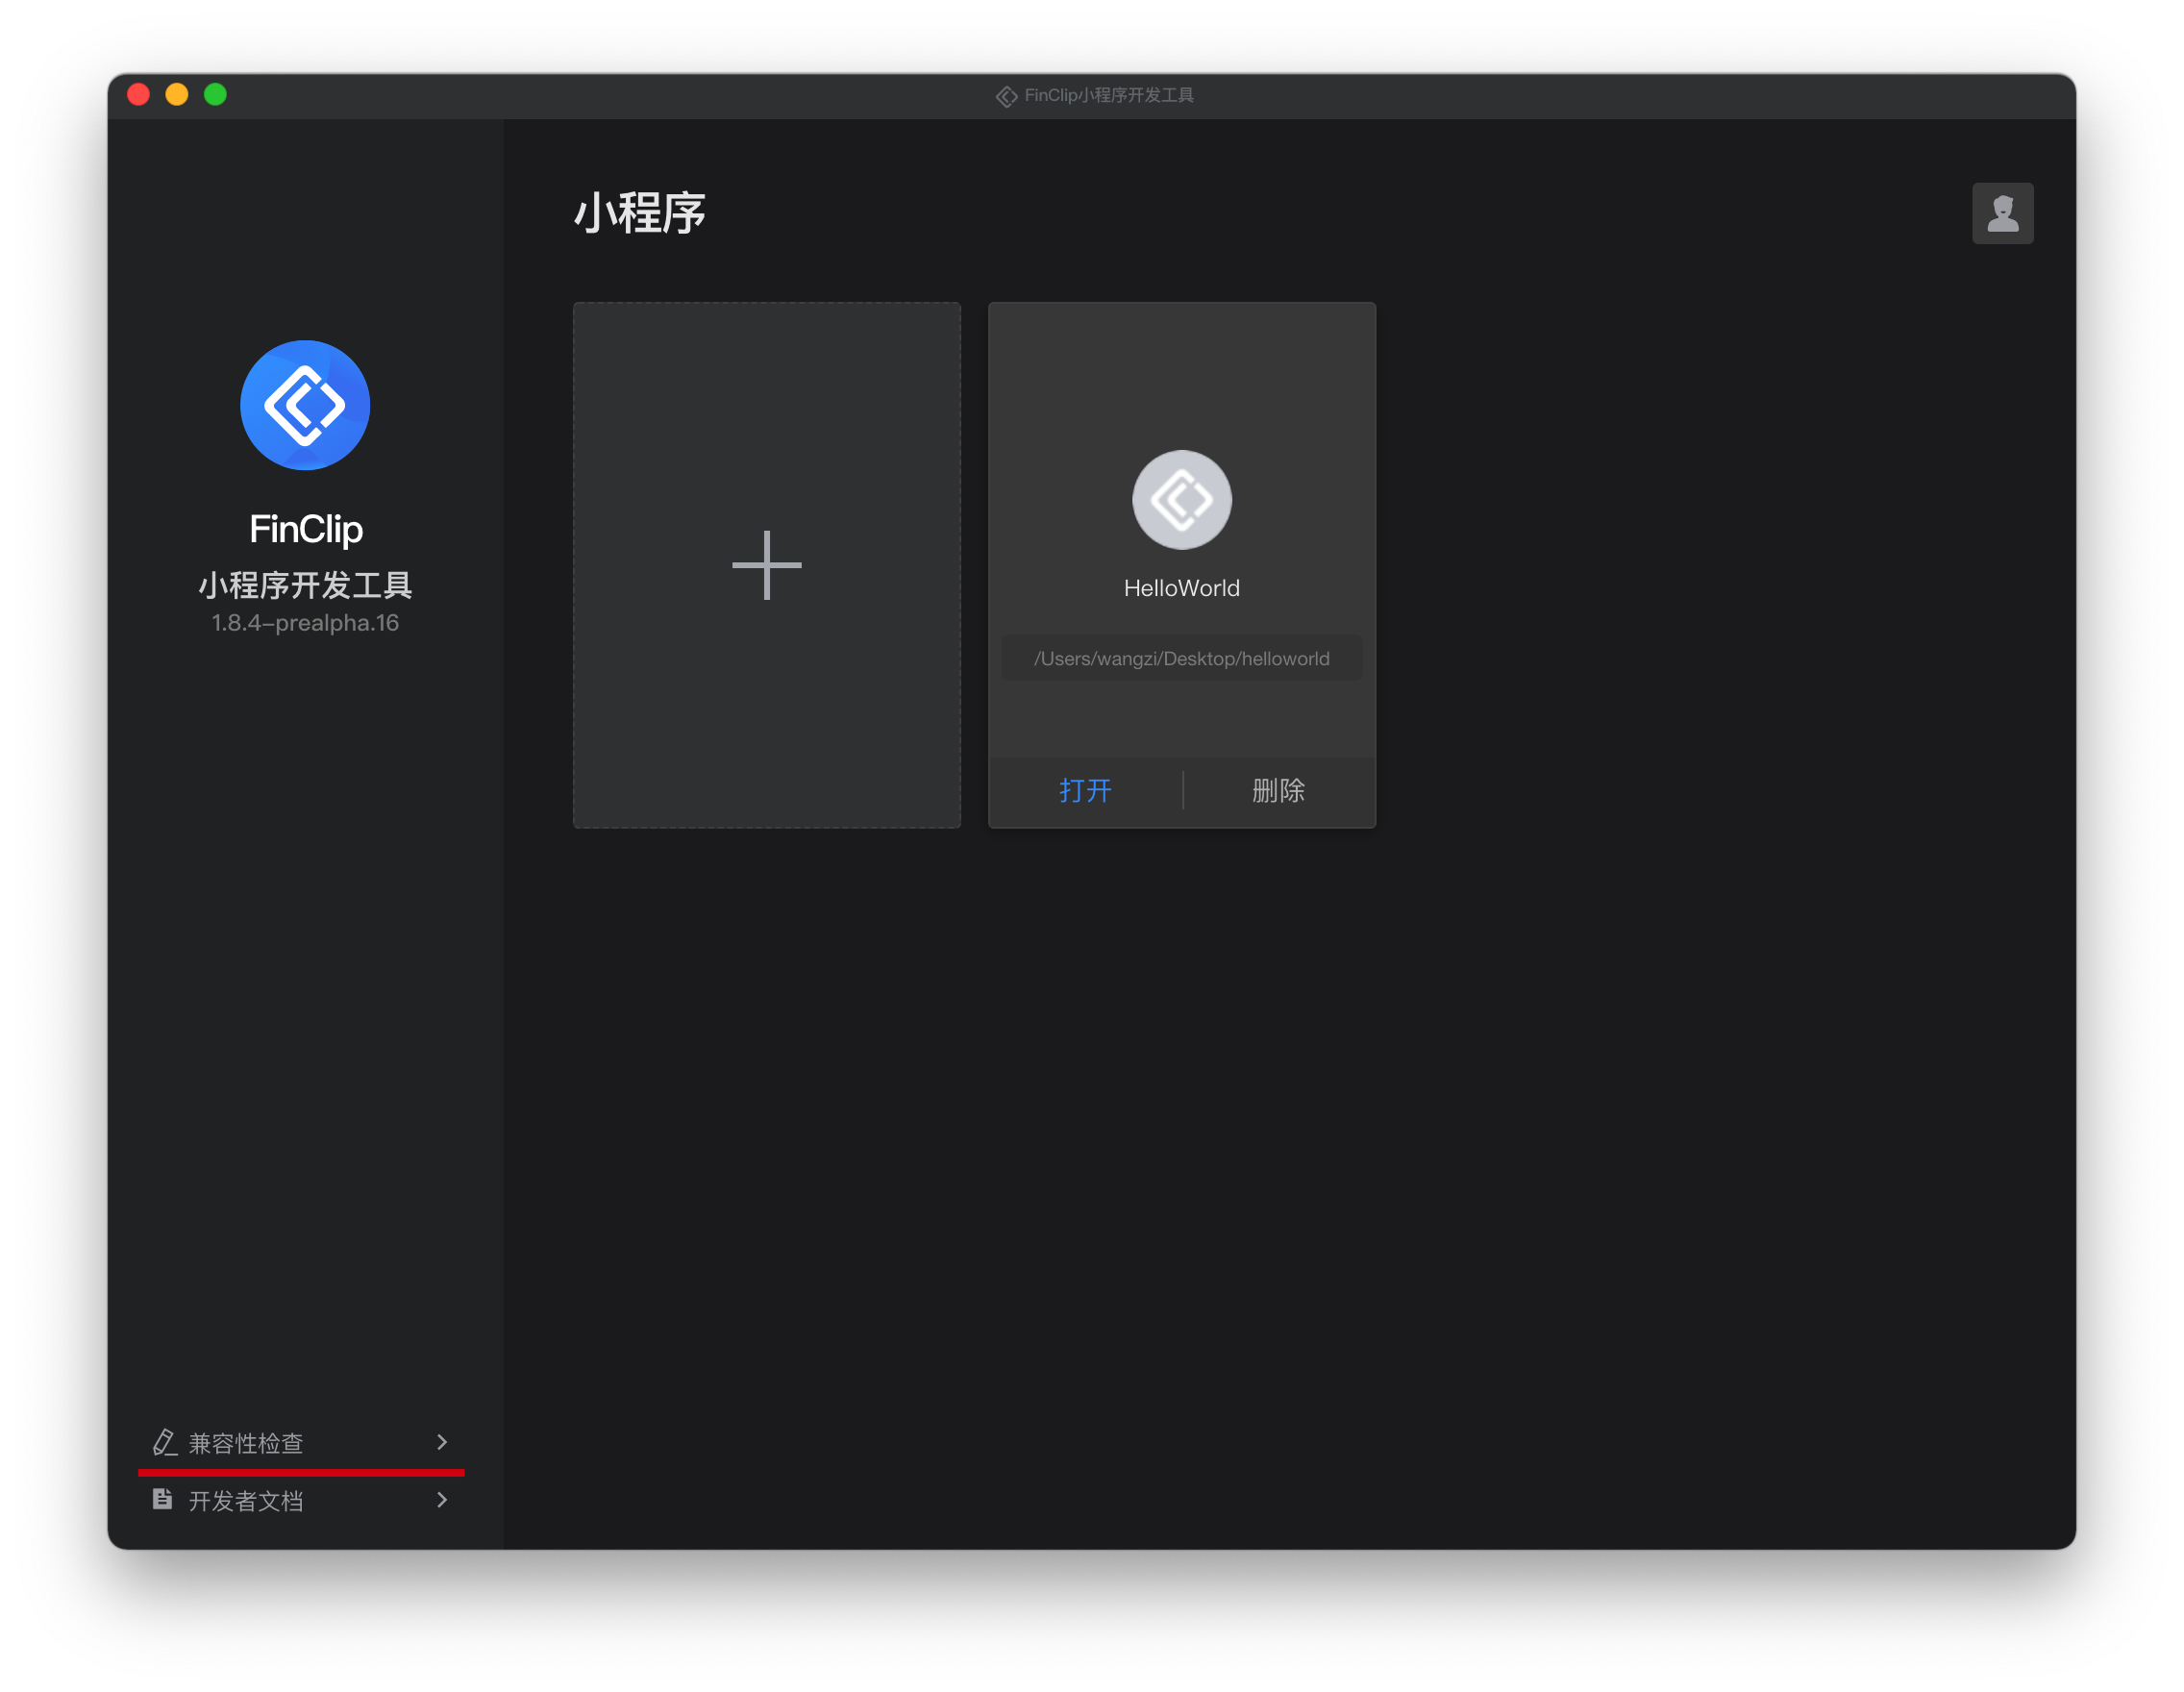This screenshot has height=1692, width=2184.
Task: Click the FinClip icon in title bar
Action: (x=1006, y=96)
